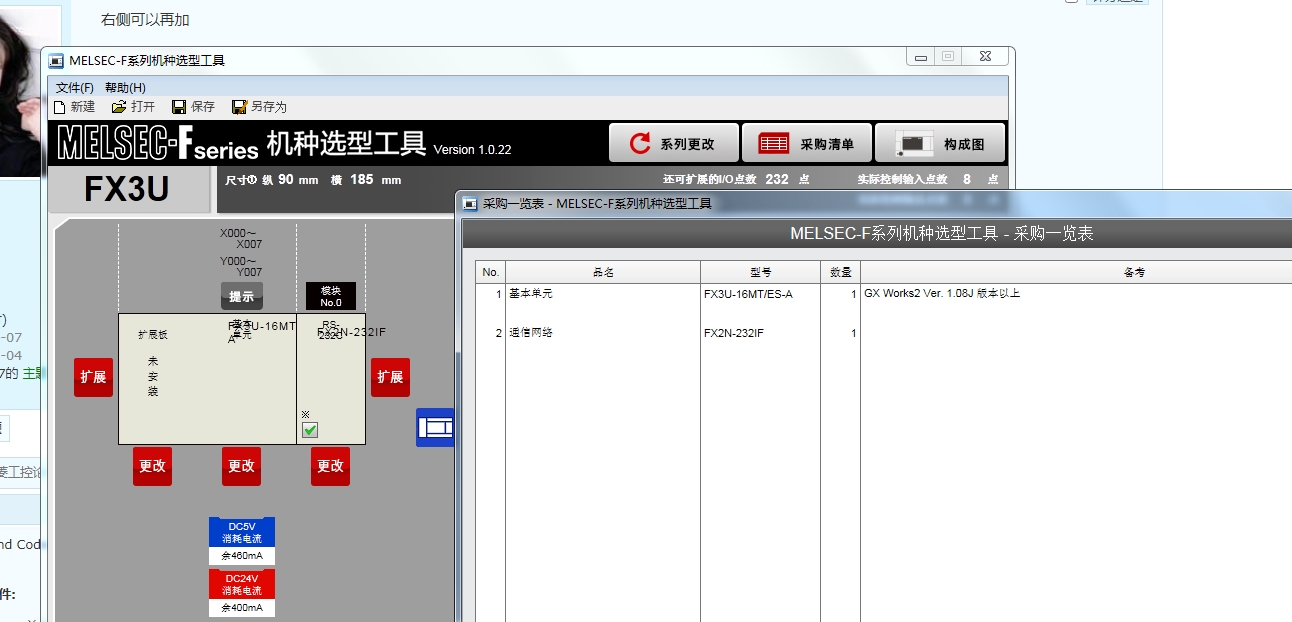Click the blue module icon beside the right 扩展 button
This screenshot has height=622, width=1292.
[x=435, y=428]
